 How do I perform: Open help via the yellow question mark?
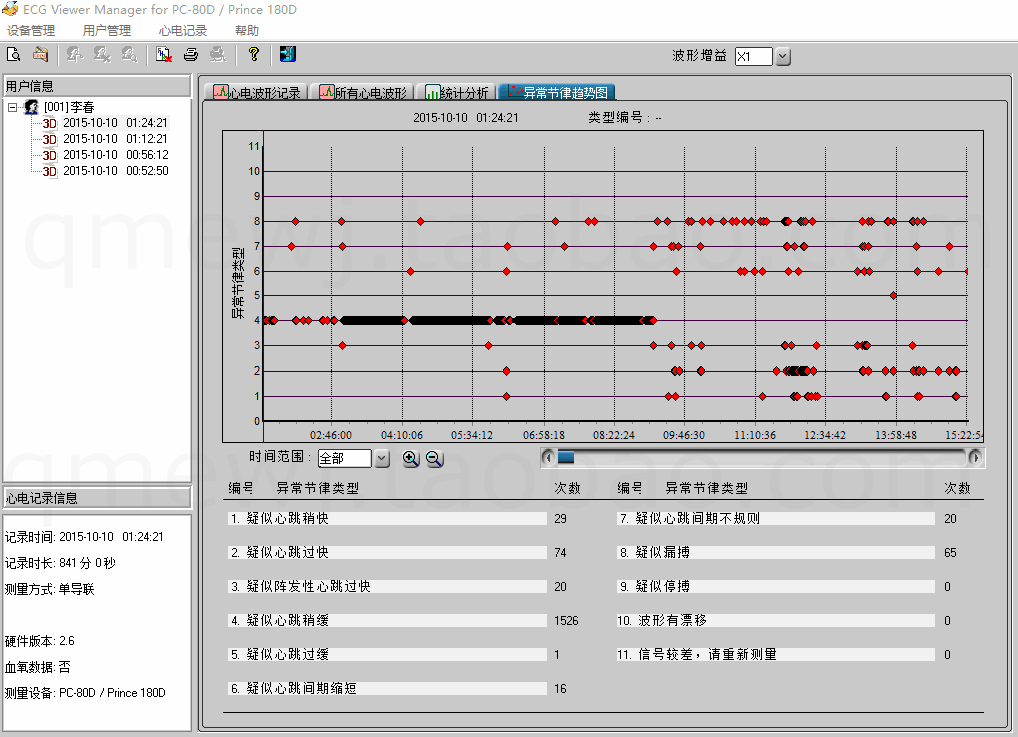tap(253, 55)
